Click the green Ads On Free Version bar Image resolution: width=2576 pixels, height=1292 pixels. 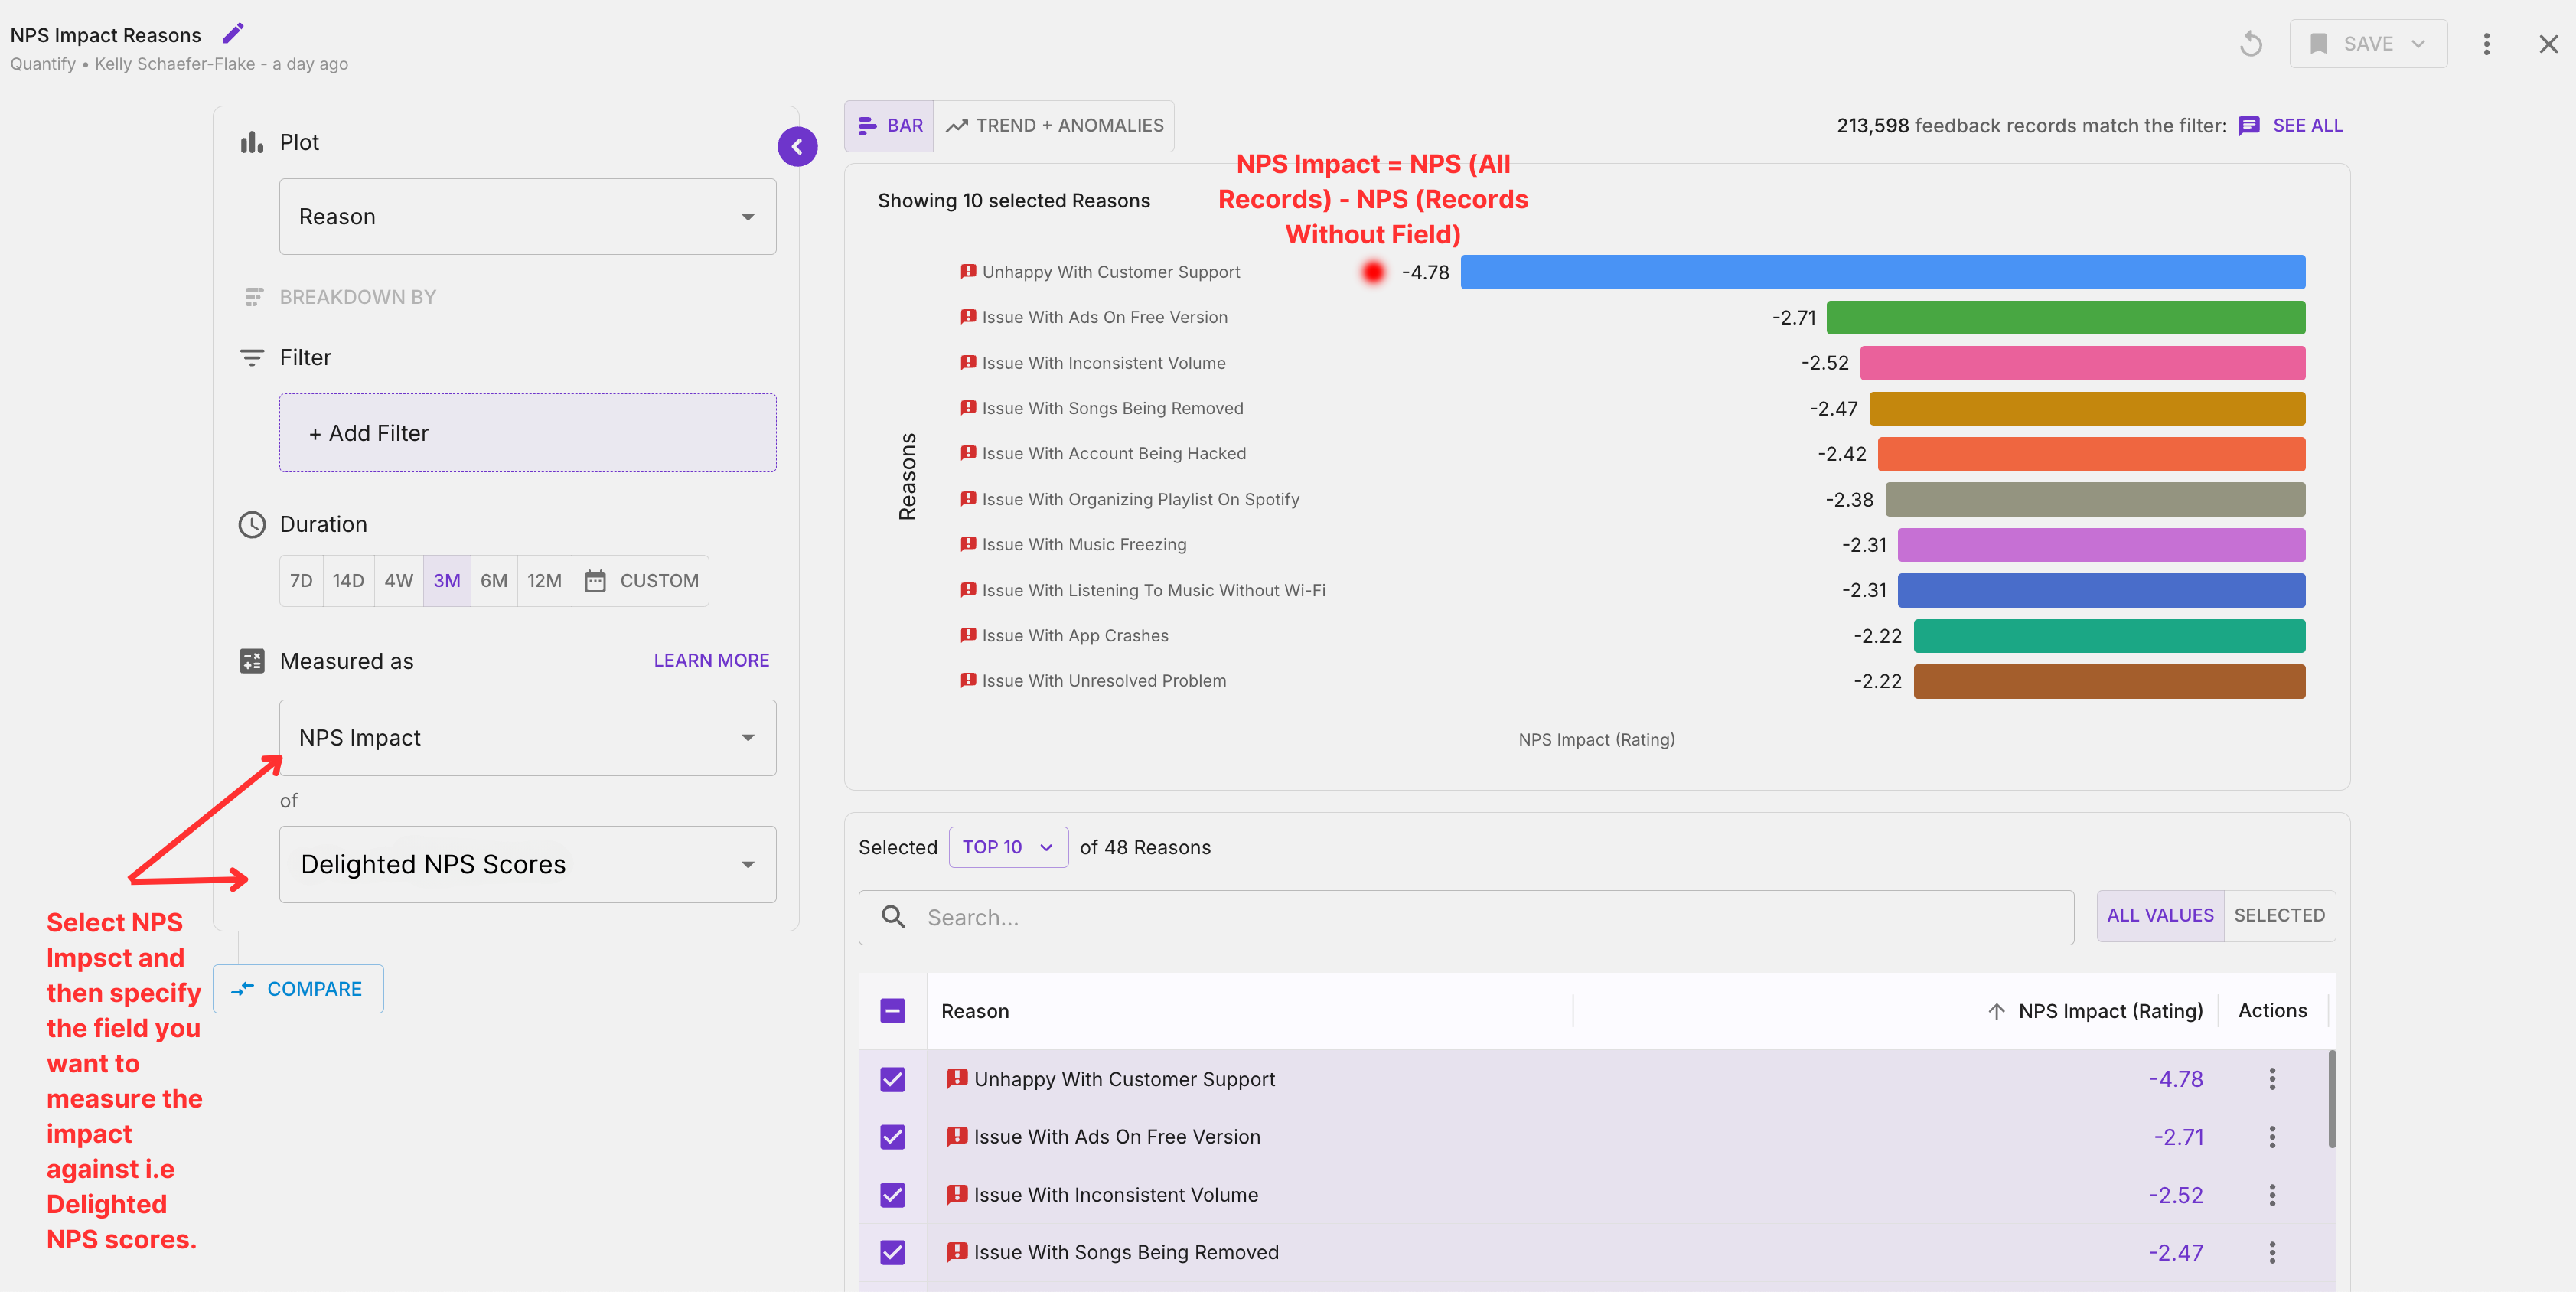tap(2065, 318)
